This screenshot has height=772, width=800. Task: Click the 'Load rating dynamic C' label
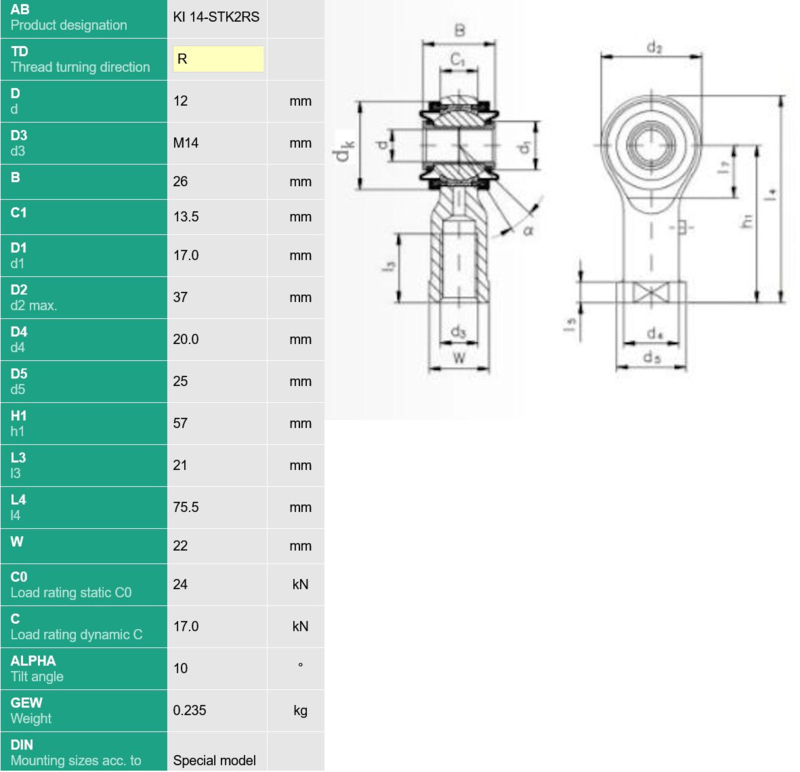pyautogui.click(x=77, y=635)
